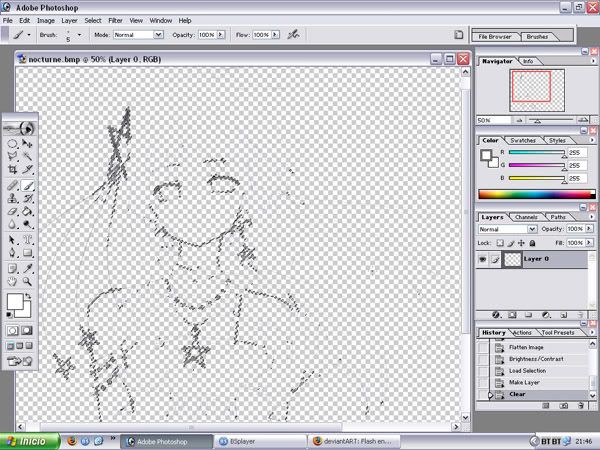Switch to Quick Mask mode

coord(26,330)
